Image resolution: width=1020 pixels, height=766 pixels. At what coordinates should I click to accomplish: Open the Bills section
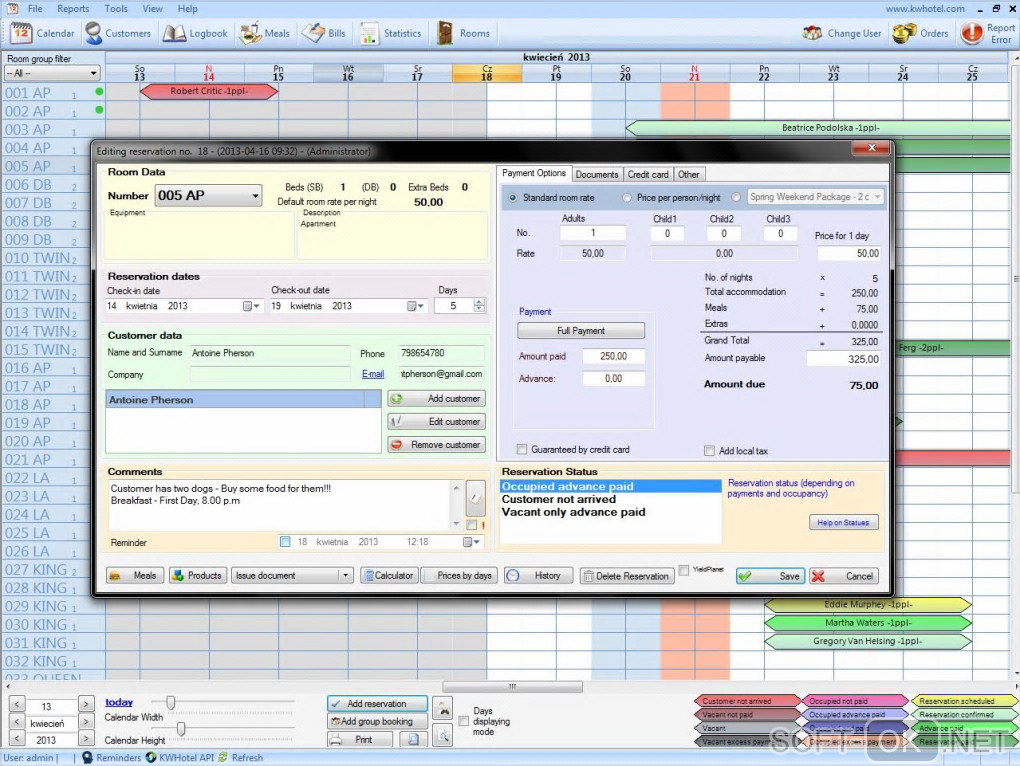[325, 33]
